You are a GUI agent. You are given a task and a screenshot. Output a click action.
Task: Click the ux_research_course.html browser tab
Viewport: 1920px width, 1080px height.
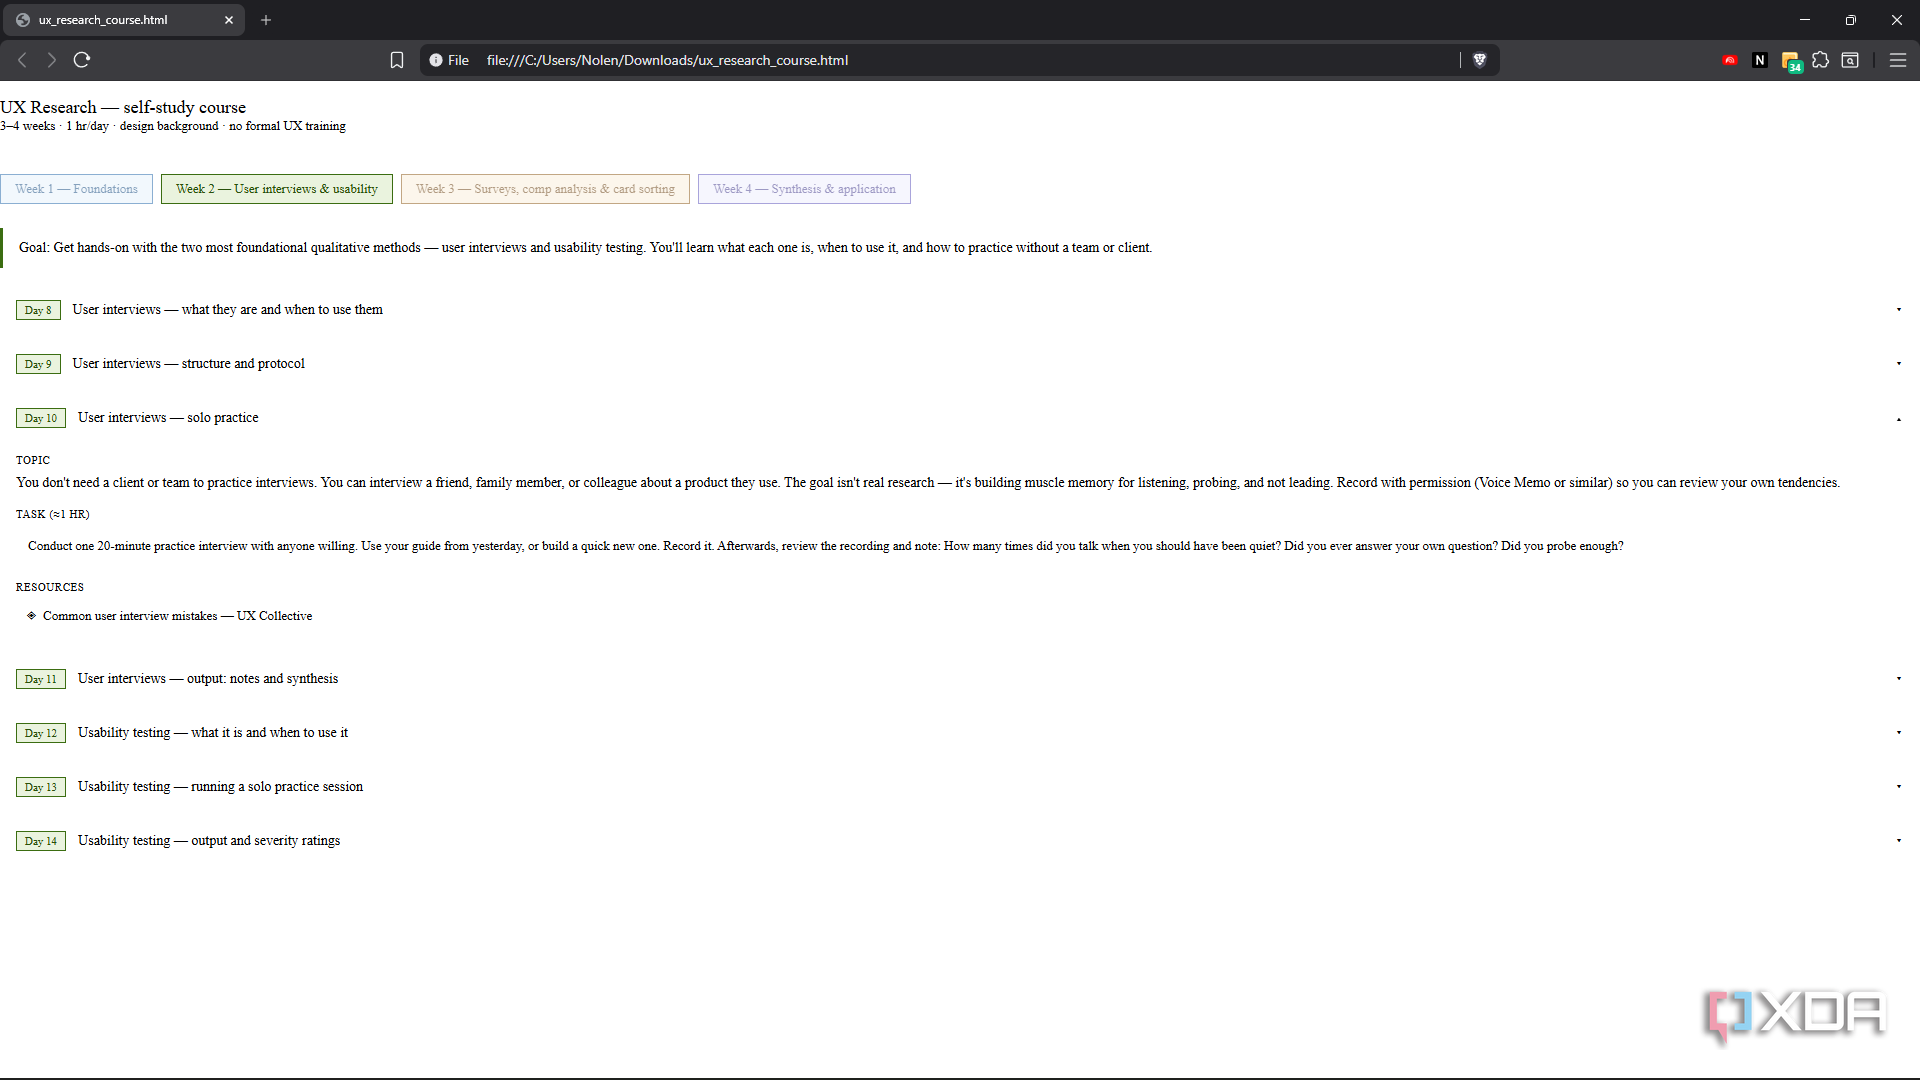tap(124, 20)
